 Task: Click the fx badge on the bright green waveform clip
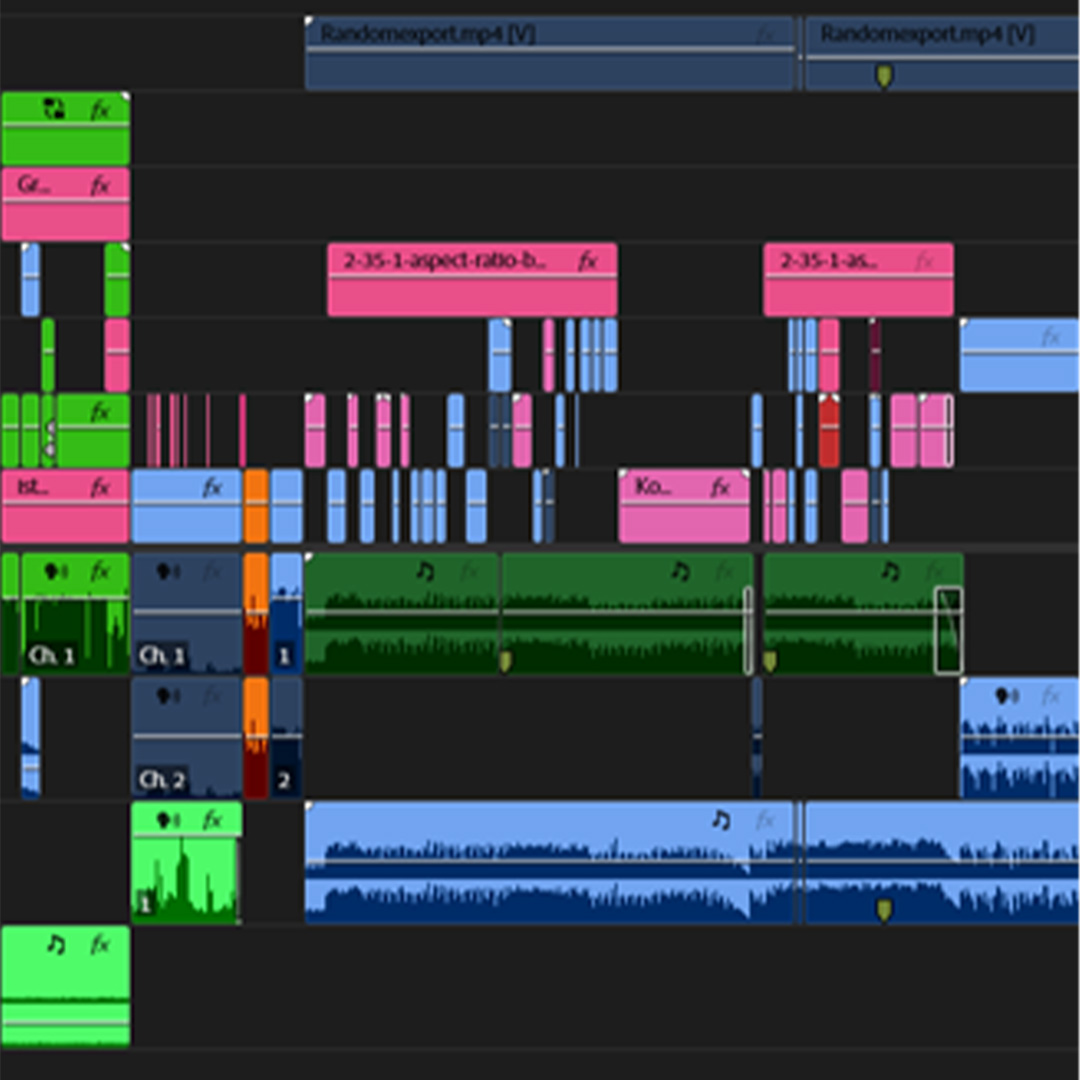click(x=212, y=820)
